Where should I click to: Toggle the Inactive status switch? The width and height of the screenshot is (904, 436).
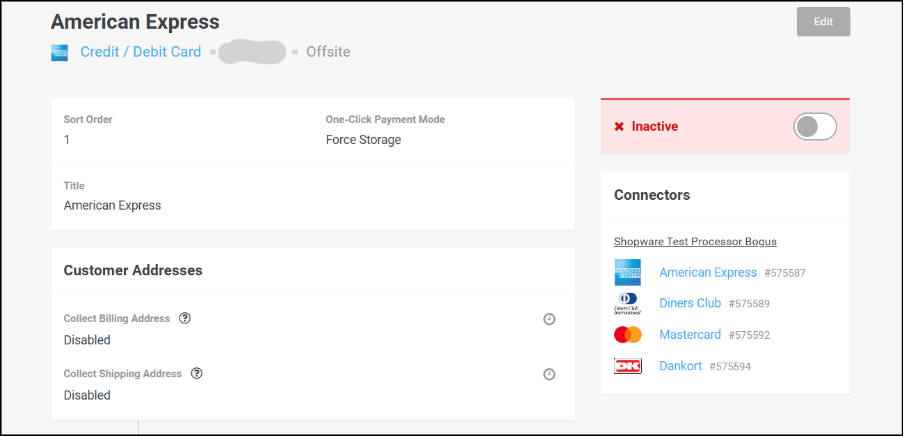click(x=815, y=126)
